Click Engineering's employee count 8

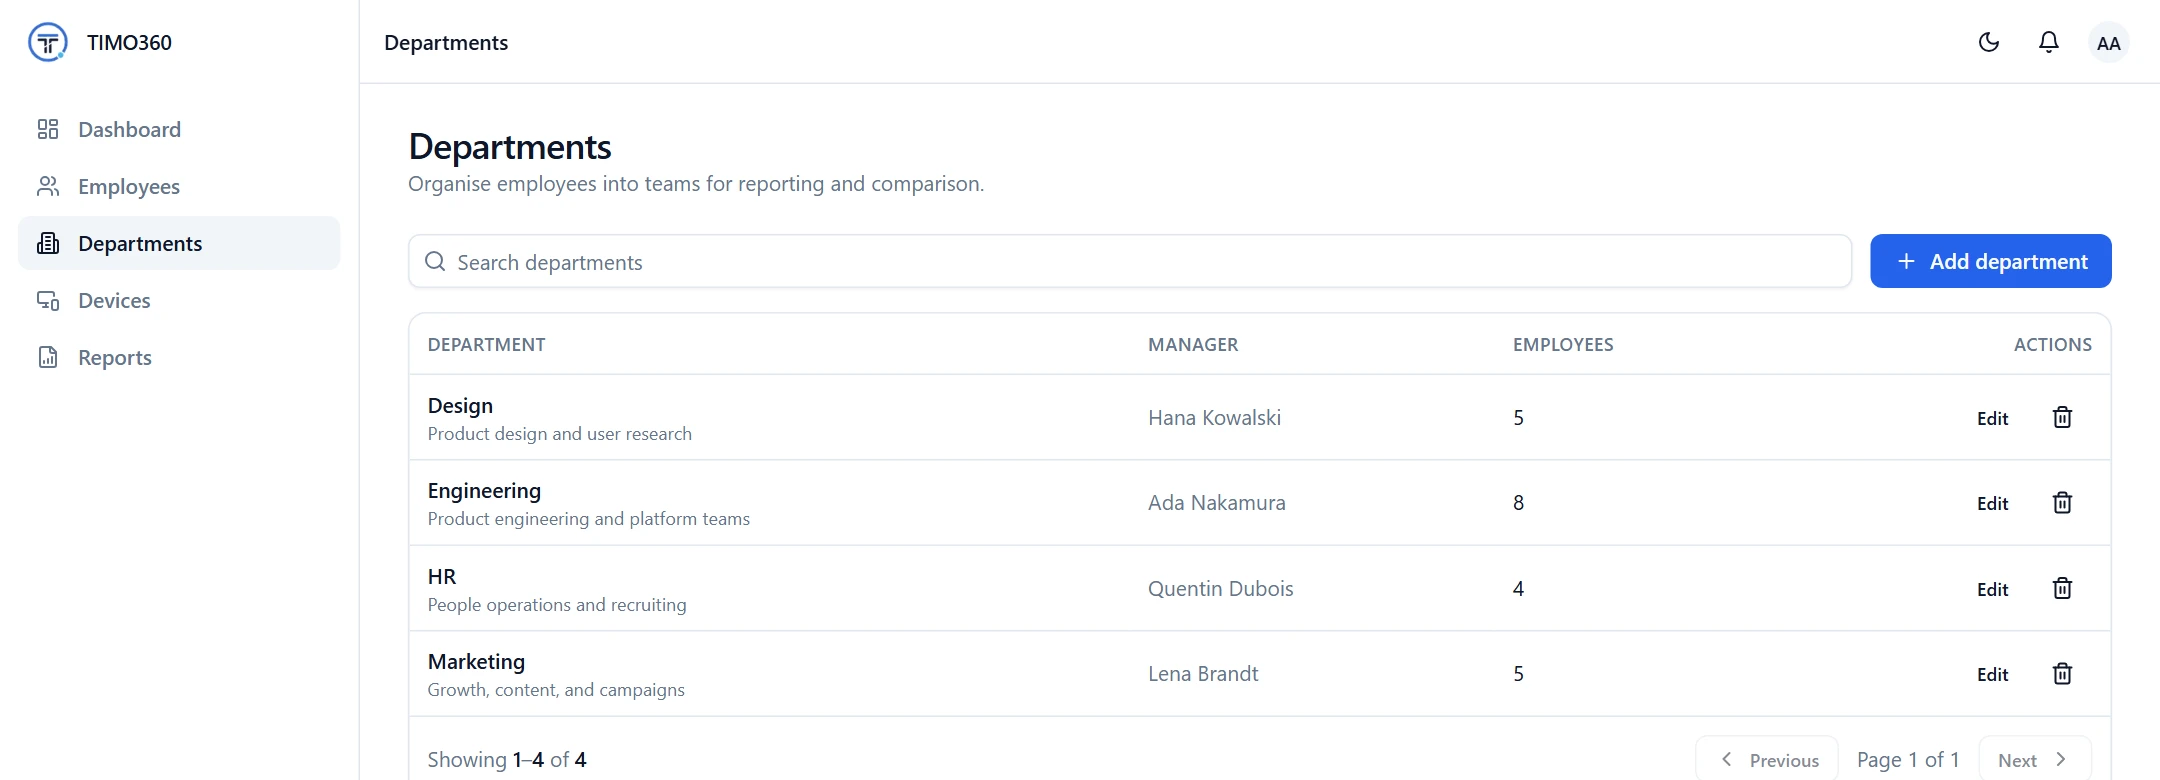(x=1518, y=502)
